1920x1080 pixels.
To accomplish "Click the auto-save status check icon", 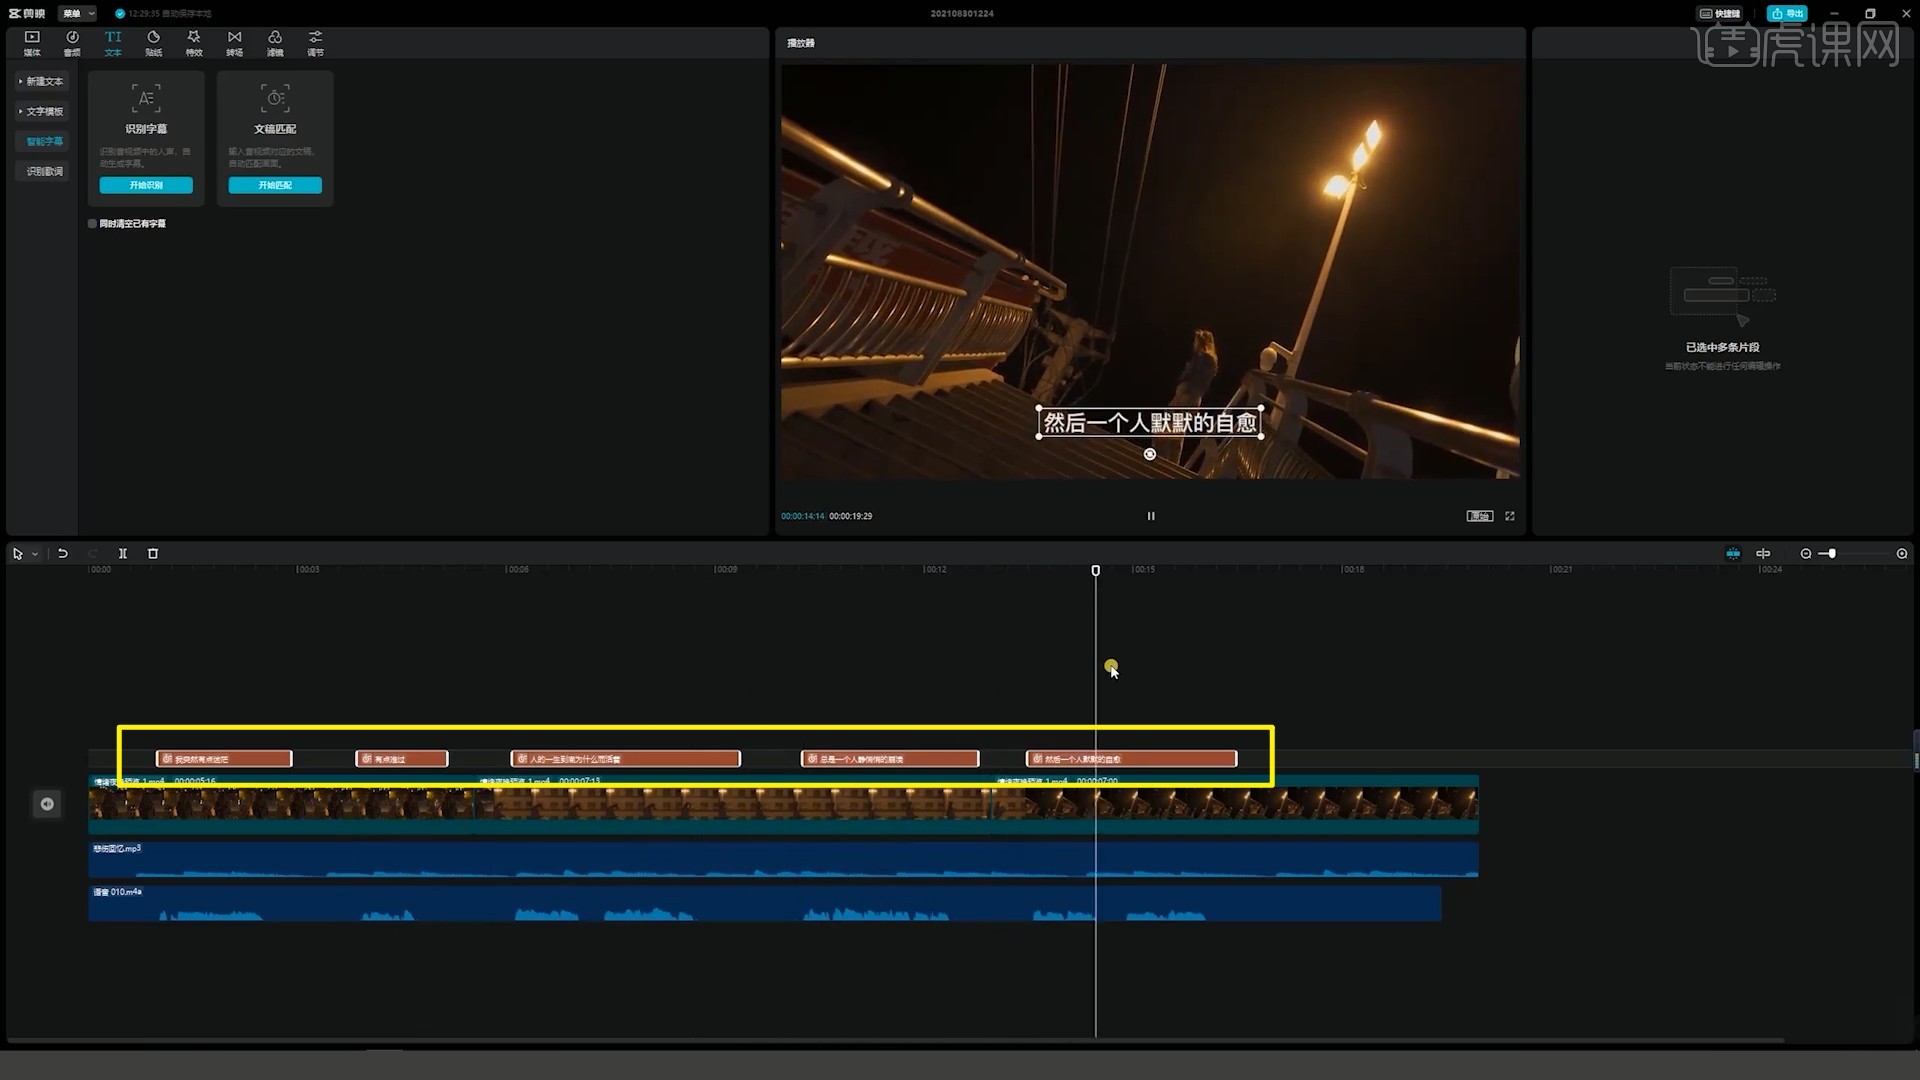I will click(120, 13).
